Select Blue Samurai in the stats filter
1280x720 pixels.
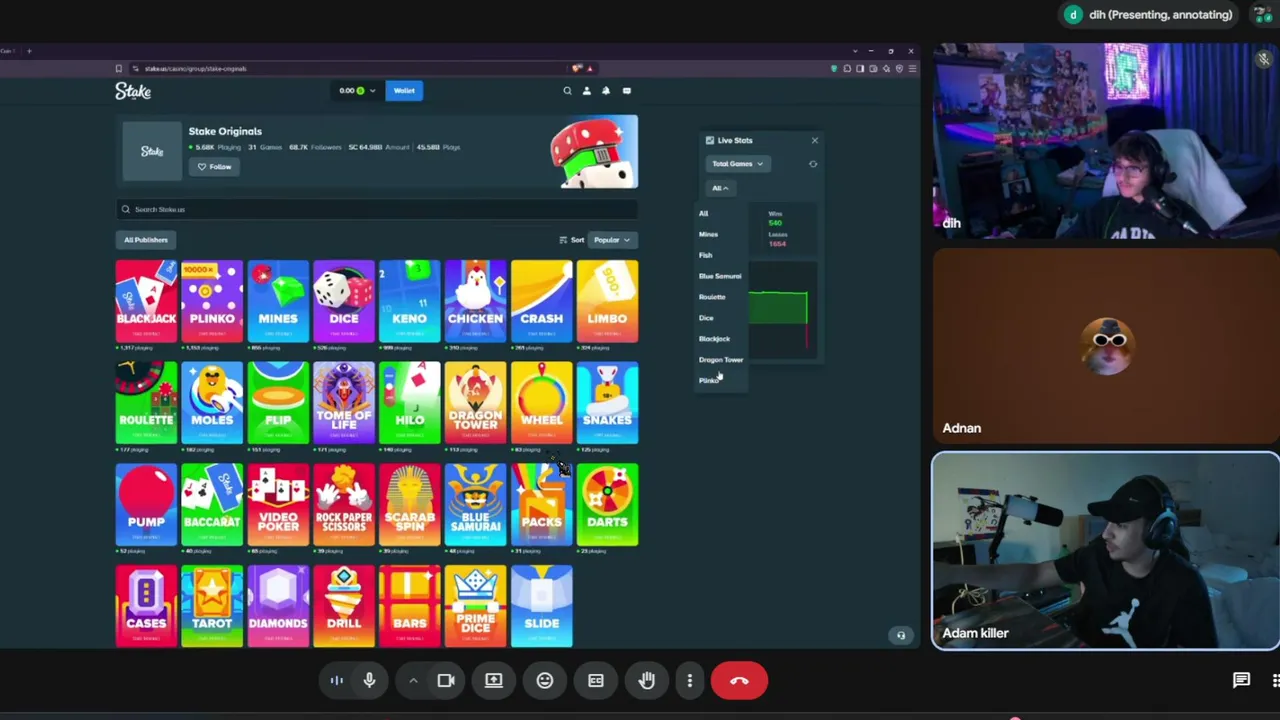[x=720, y=276]
